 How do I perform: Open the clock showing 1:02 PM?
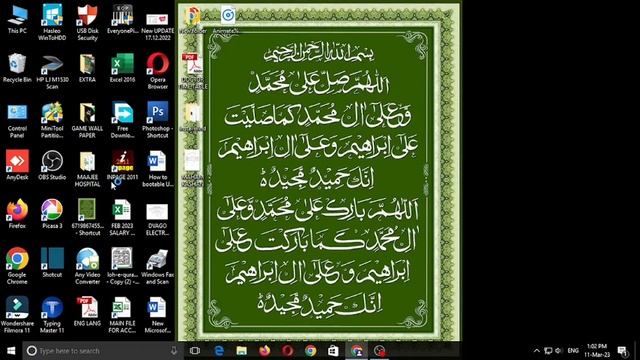(x=597, y=351)
